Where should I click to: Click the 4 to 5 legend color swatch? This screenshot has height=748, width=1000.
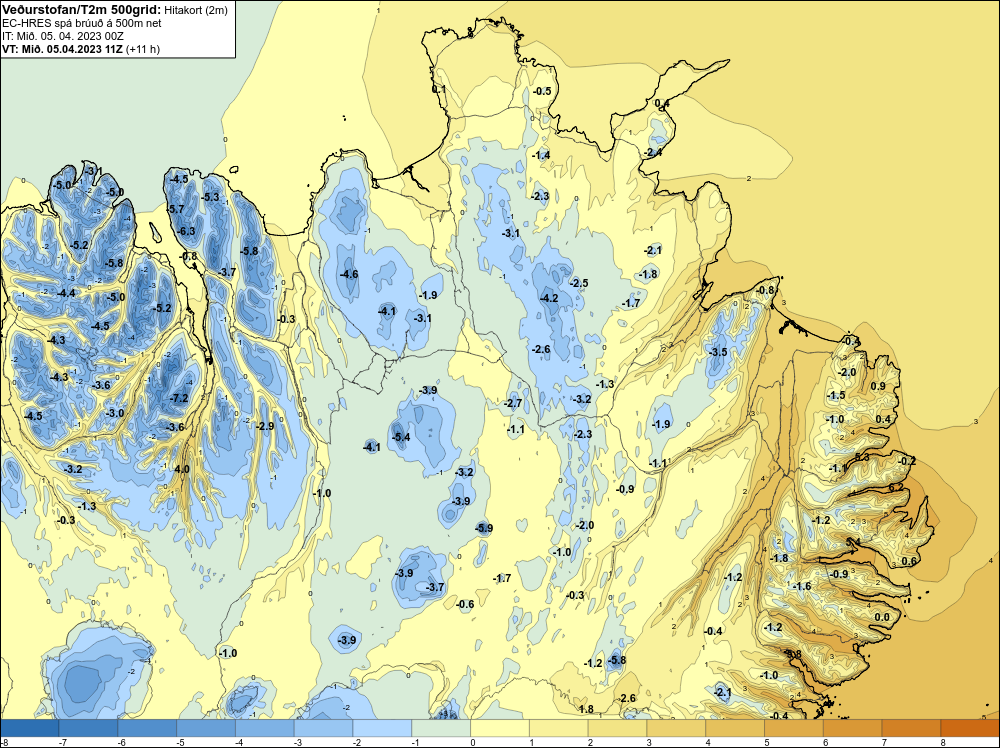[735, 728]
